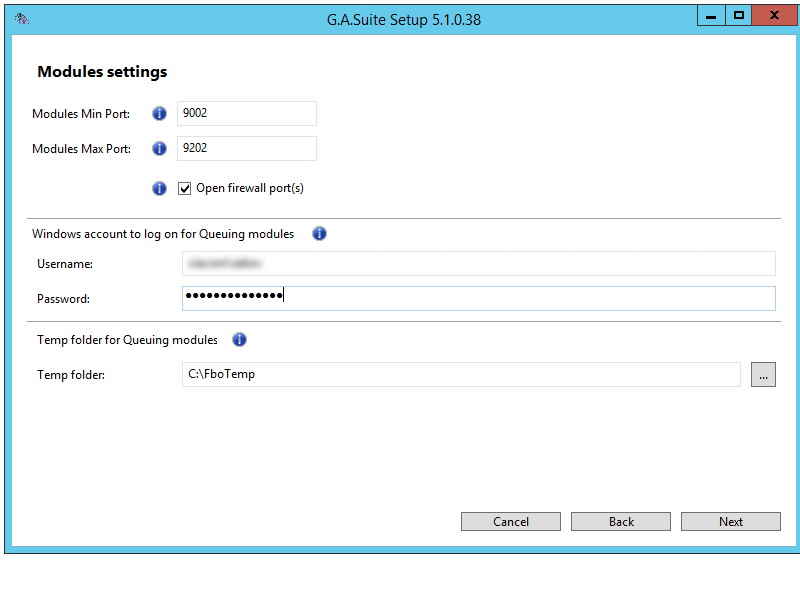Click into the Password field
800x600 pixels.
(x=479, y=298)
